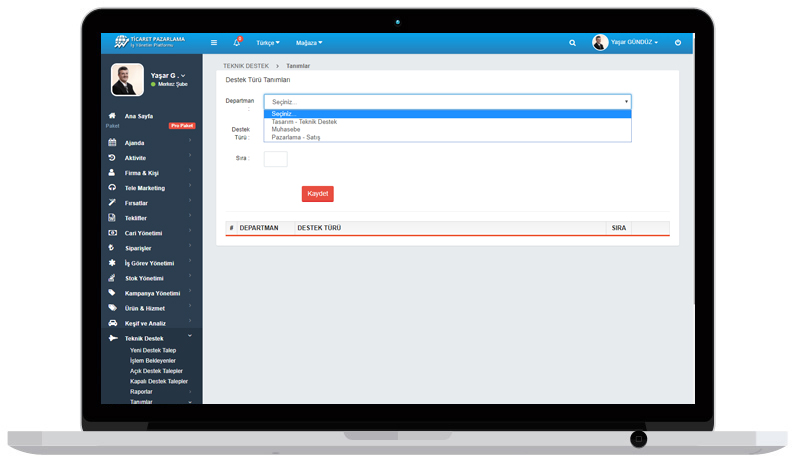Screen dimensions: 800x463
Task: Click the hamburger menu toggle icon
Action: [214, 43]
